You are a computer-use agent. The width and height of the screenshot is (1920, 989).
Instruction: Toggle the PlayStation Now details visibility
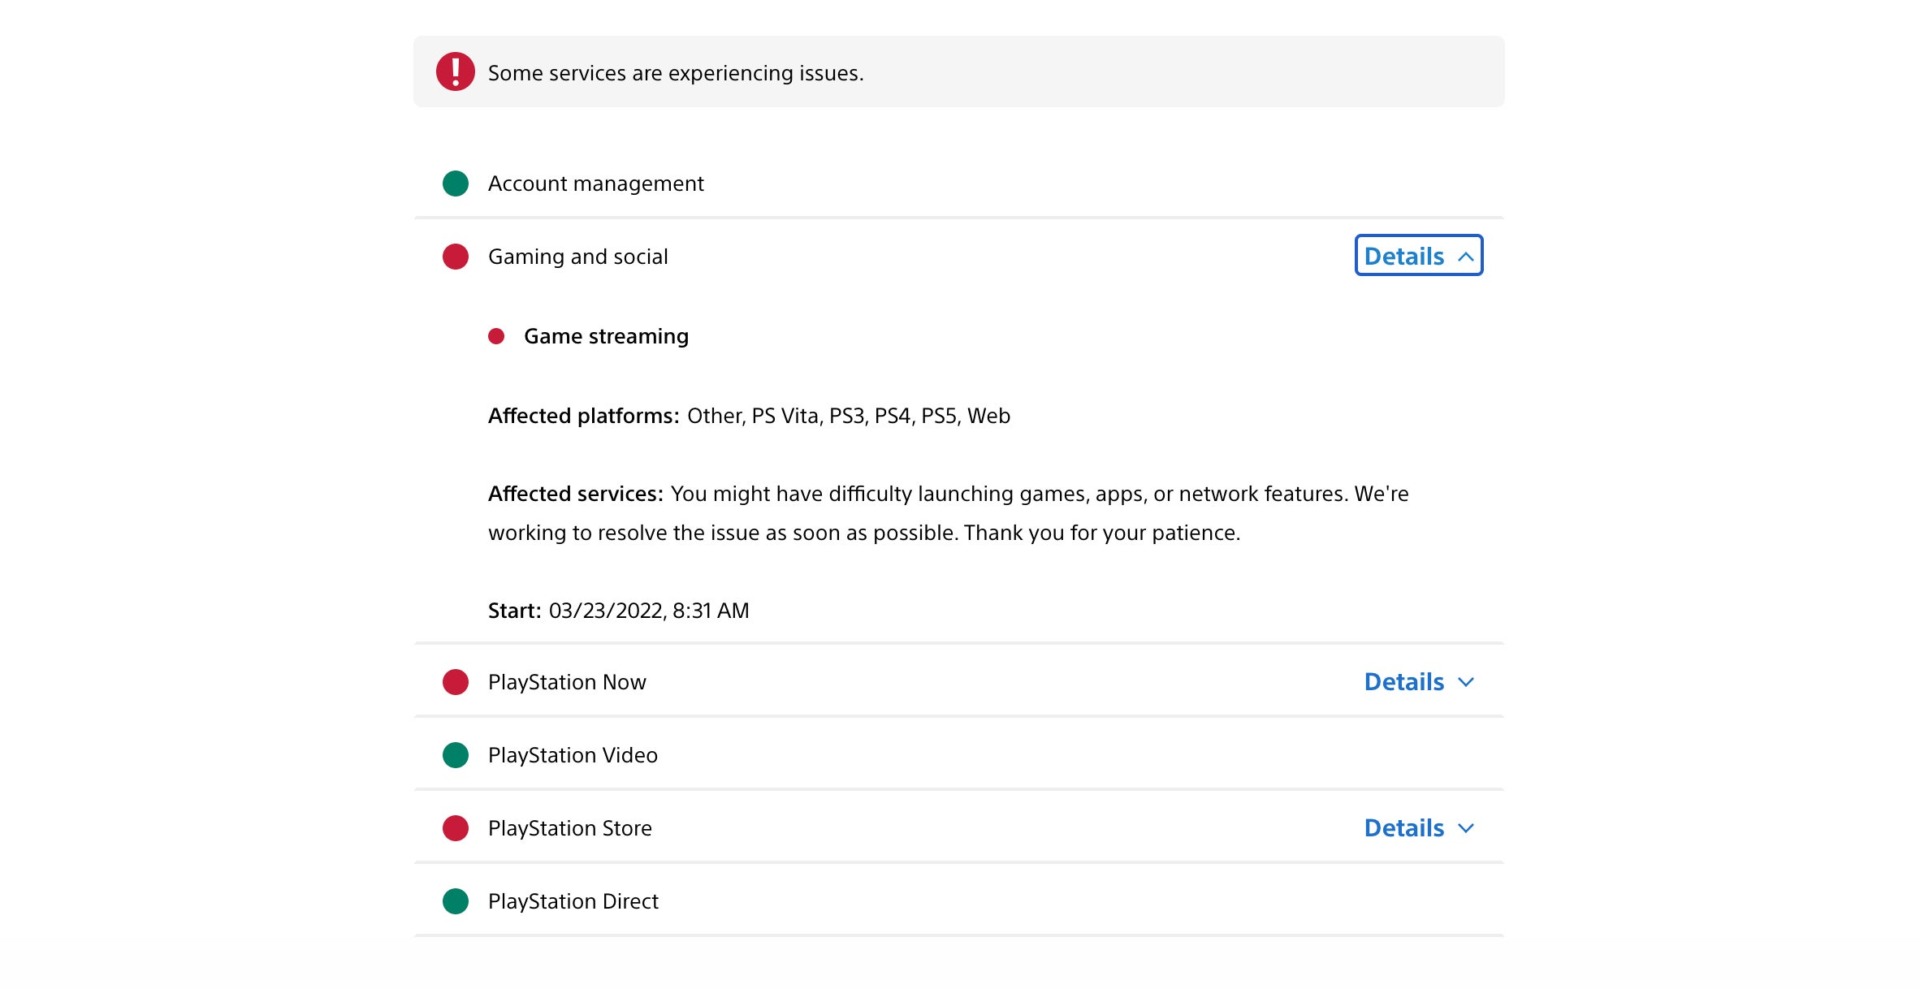tap(1420, 682)
